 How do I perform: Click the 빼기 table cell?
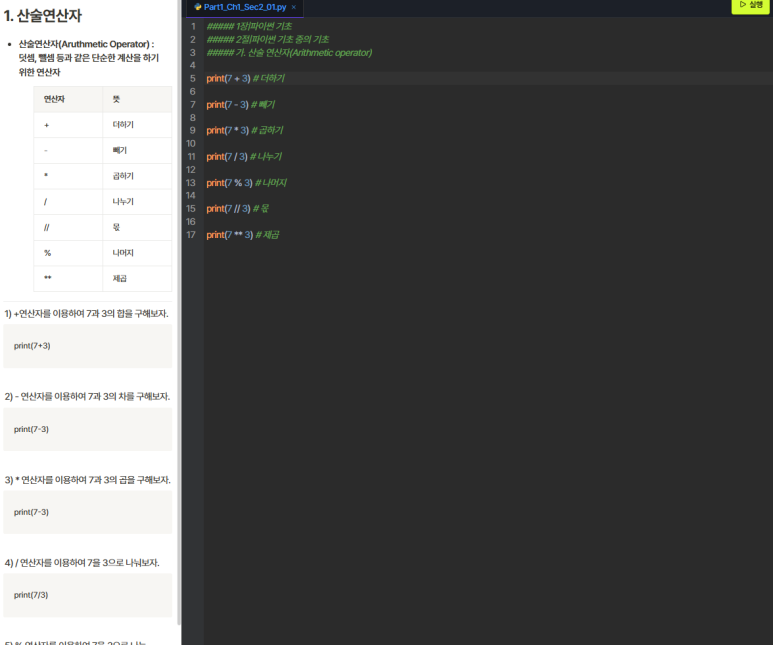(x=137, y=150)
